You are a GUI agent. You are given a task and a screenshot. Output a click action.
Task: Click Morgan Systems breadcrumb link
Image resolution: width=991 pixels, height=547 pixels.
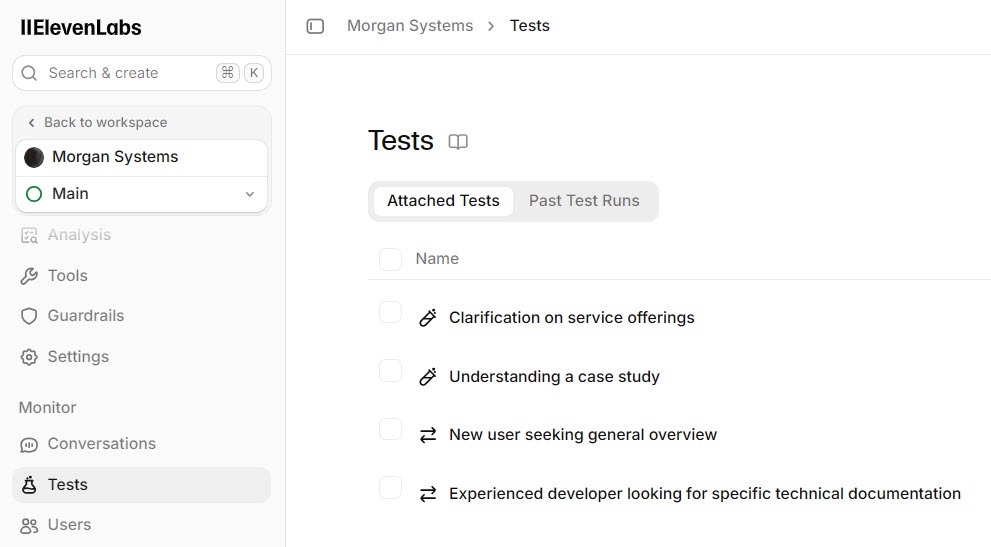(x=410, y=26)
